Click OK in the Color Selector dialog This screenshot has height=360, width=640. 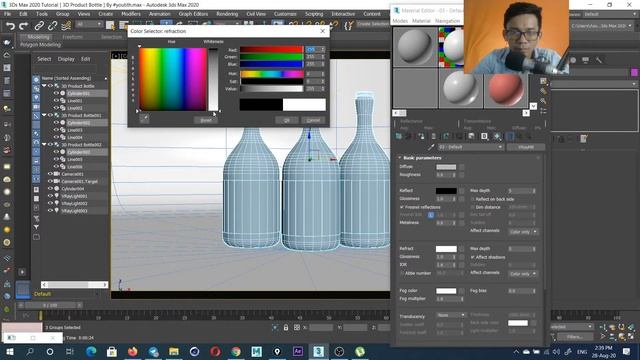pyautogui.click(x=287, y=120)
